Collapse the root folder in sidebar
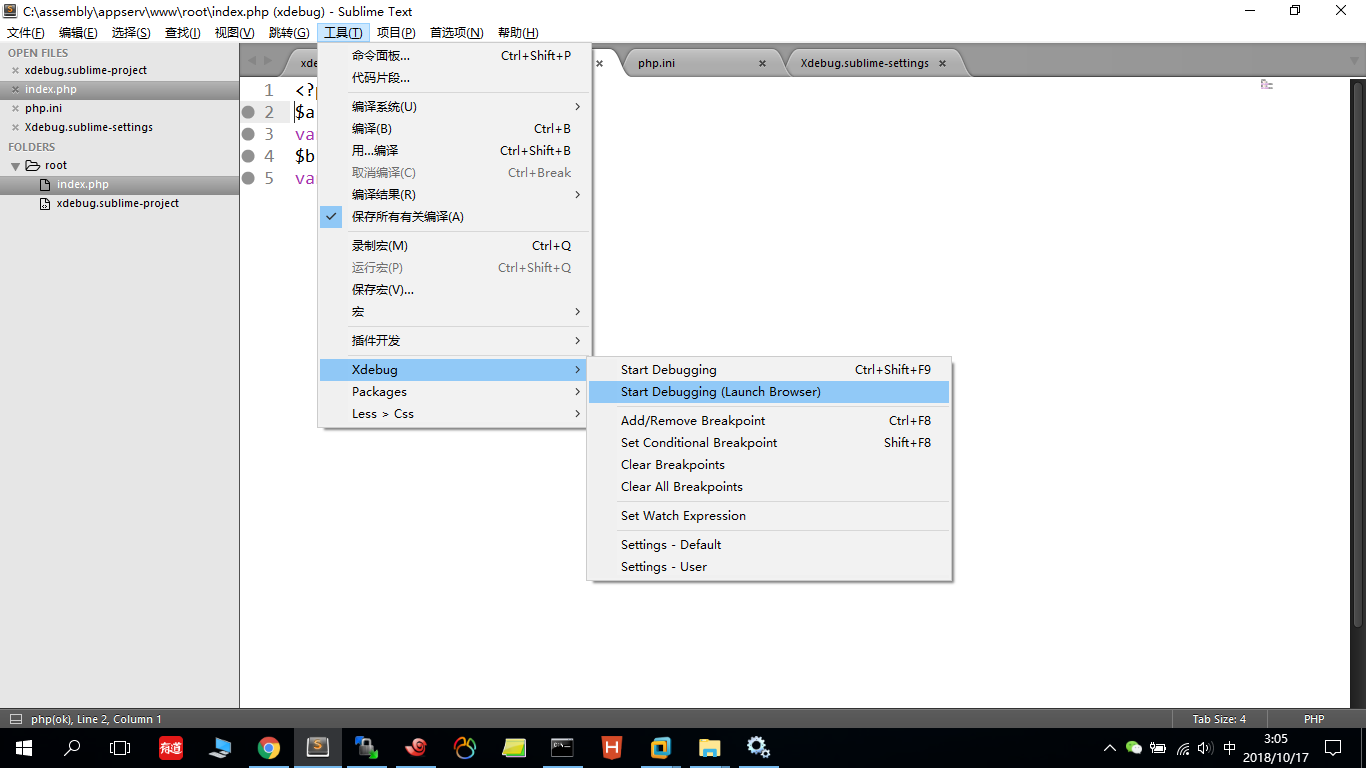 pos(15,166)
